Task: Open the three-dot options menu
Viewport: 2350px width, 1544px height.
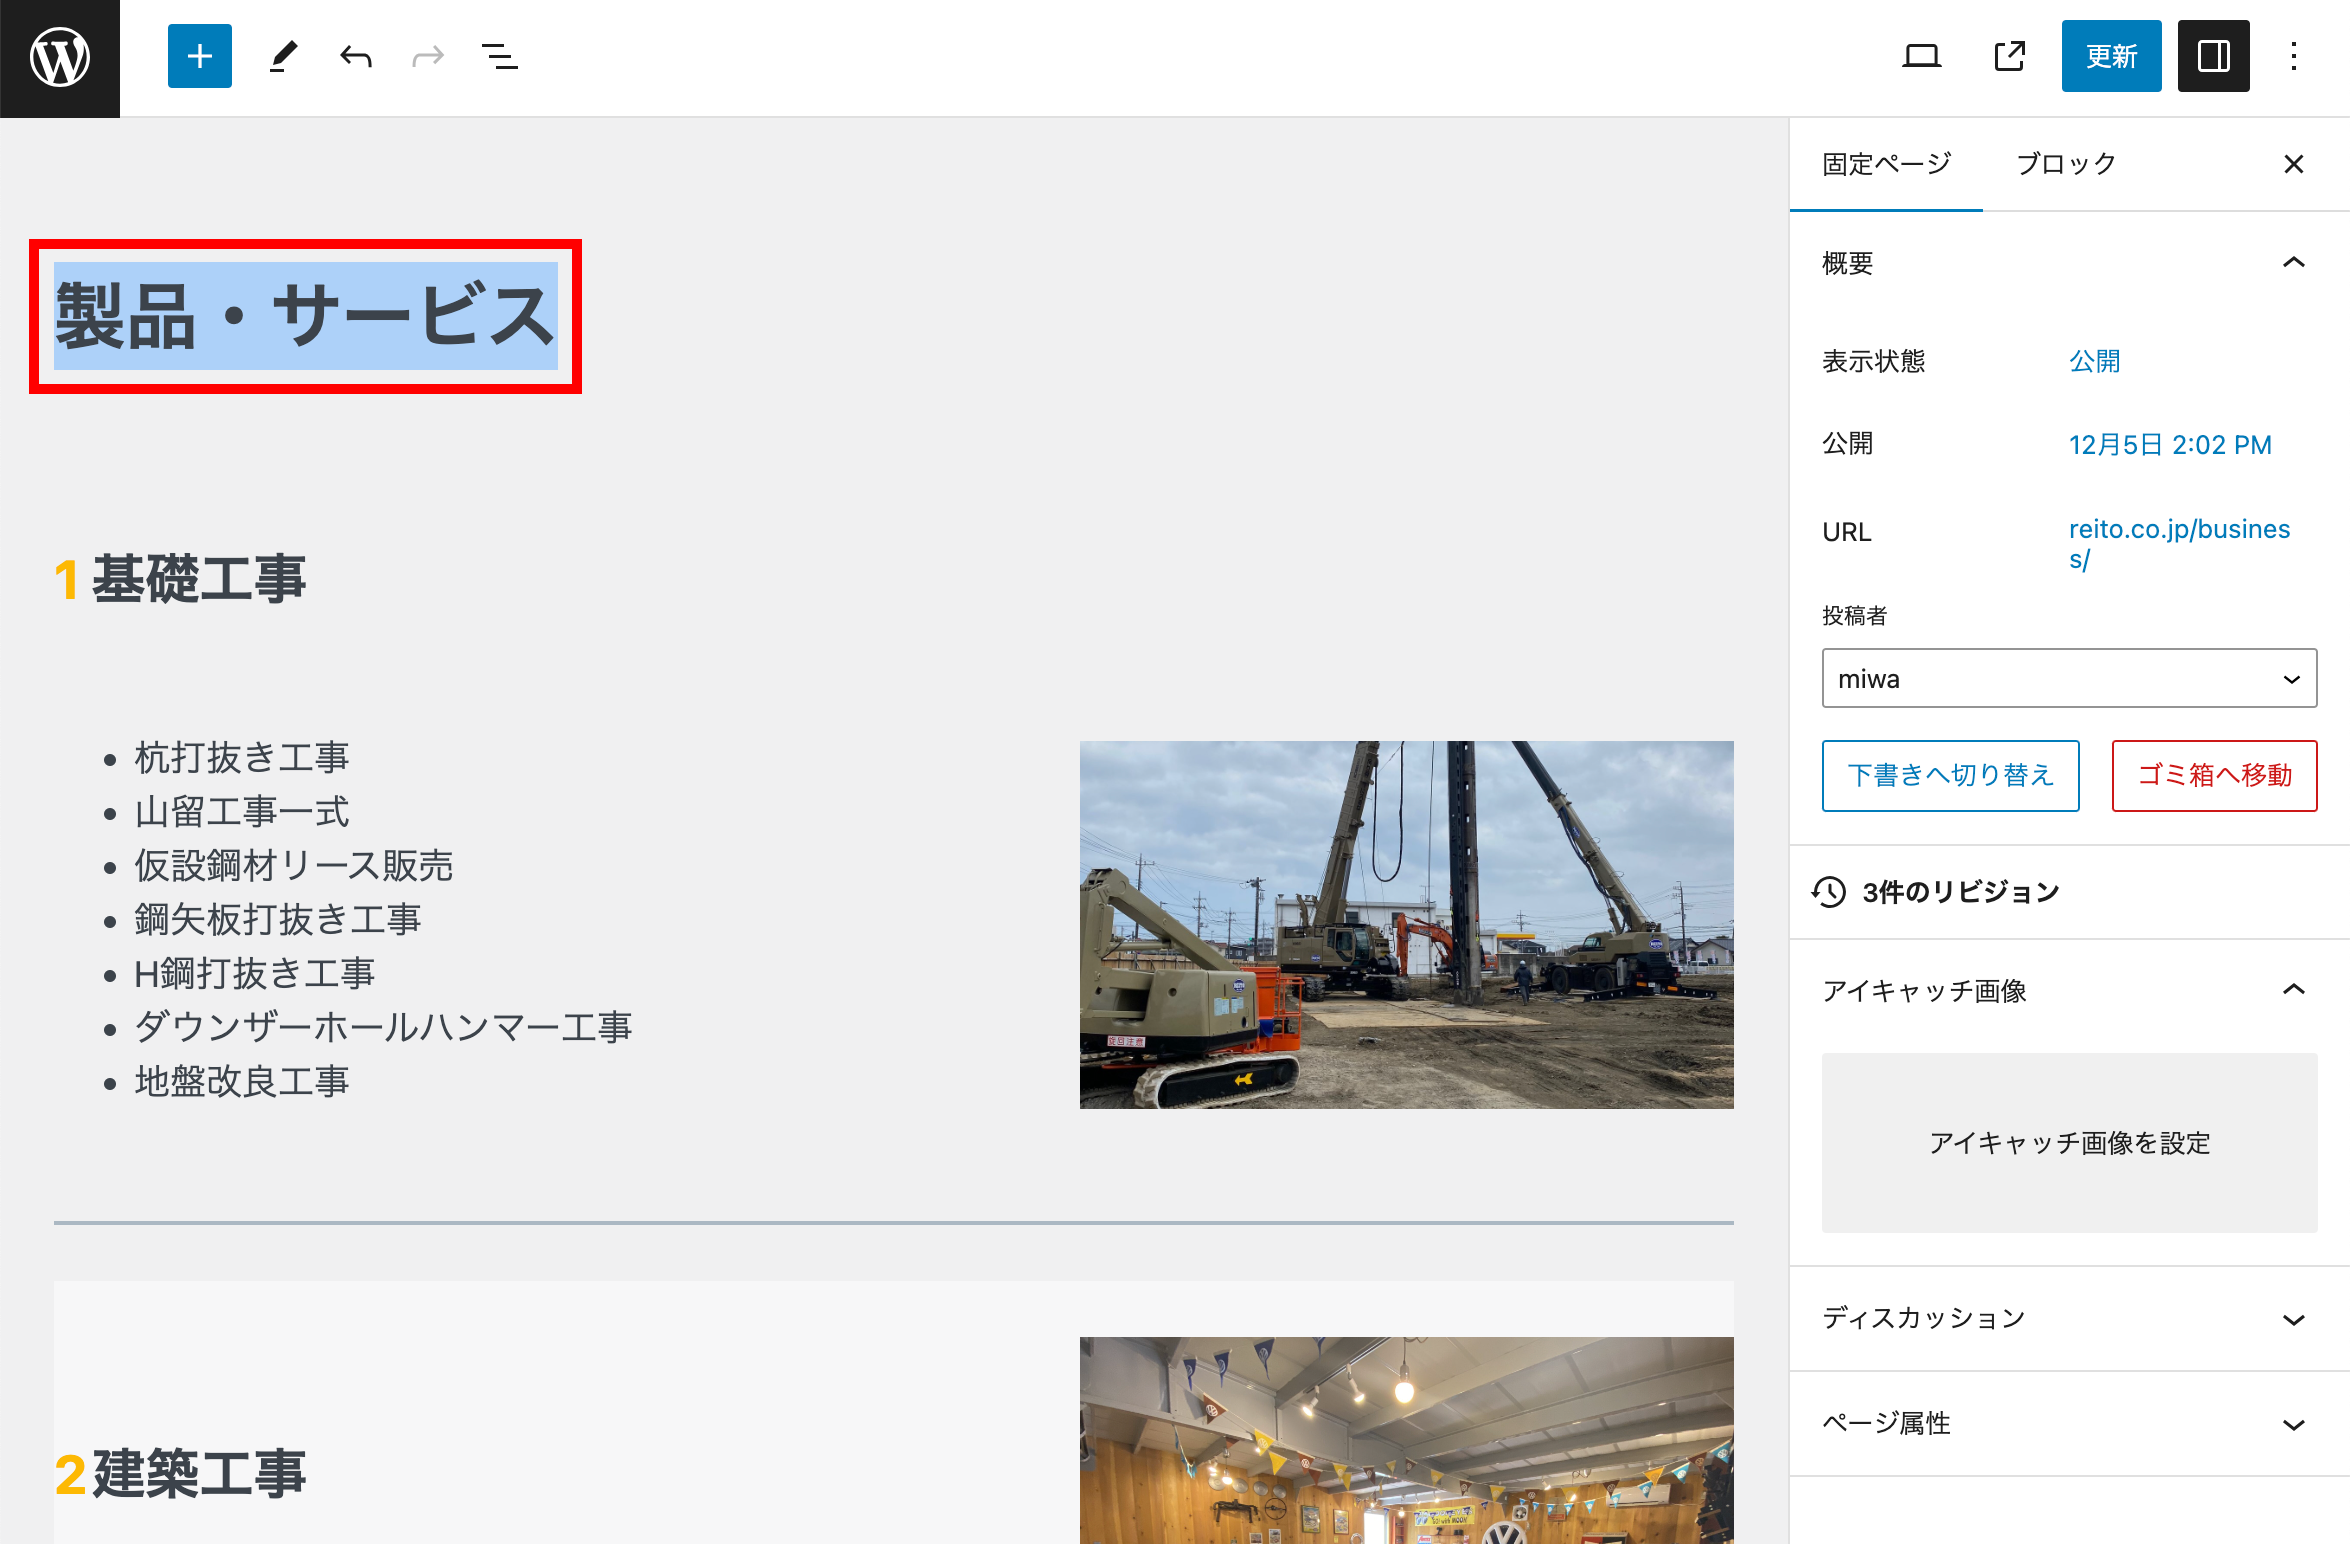Action: 2294,56
